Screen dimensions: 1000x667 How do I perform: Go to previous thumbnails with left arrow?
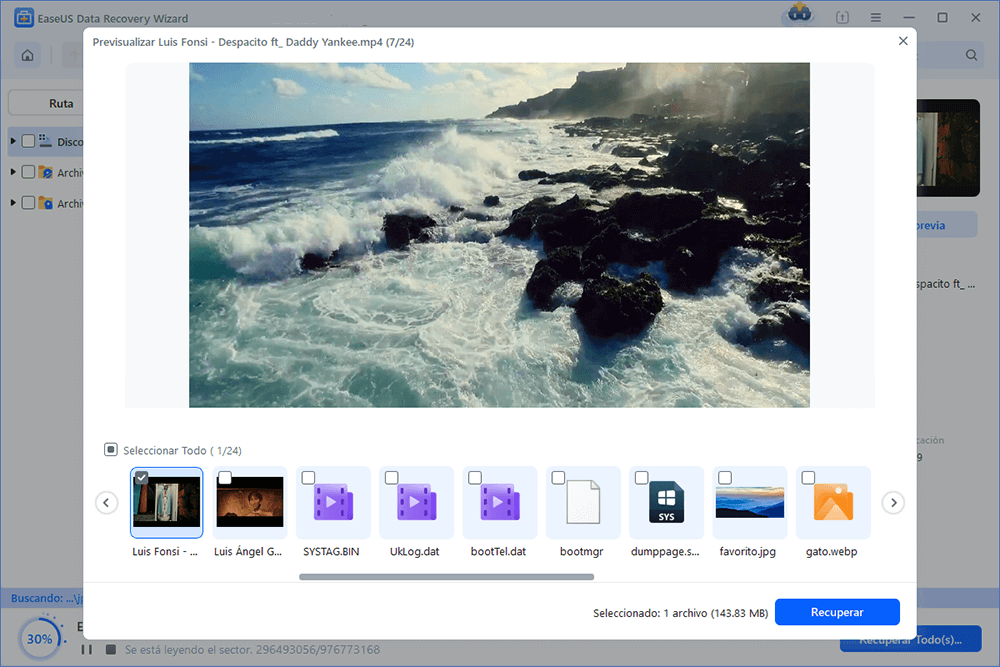click(x=107, y=502)
